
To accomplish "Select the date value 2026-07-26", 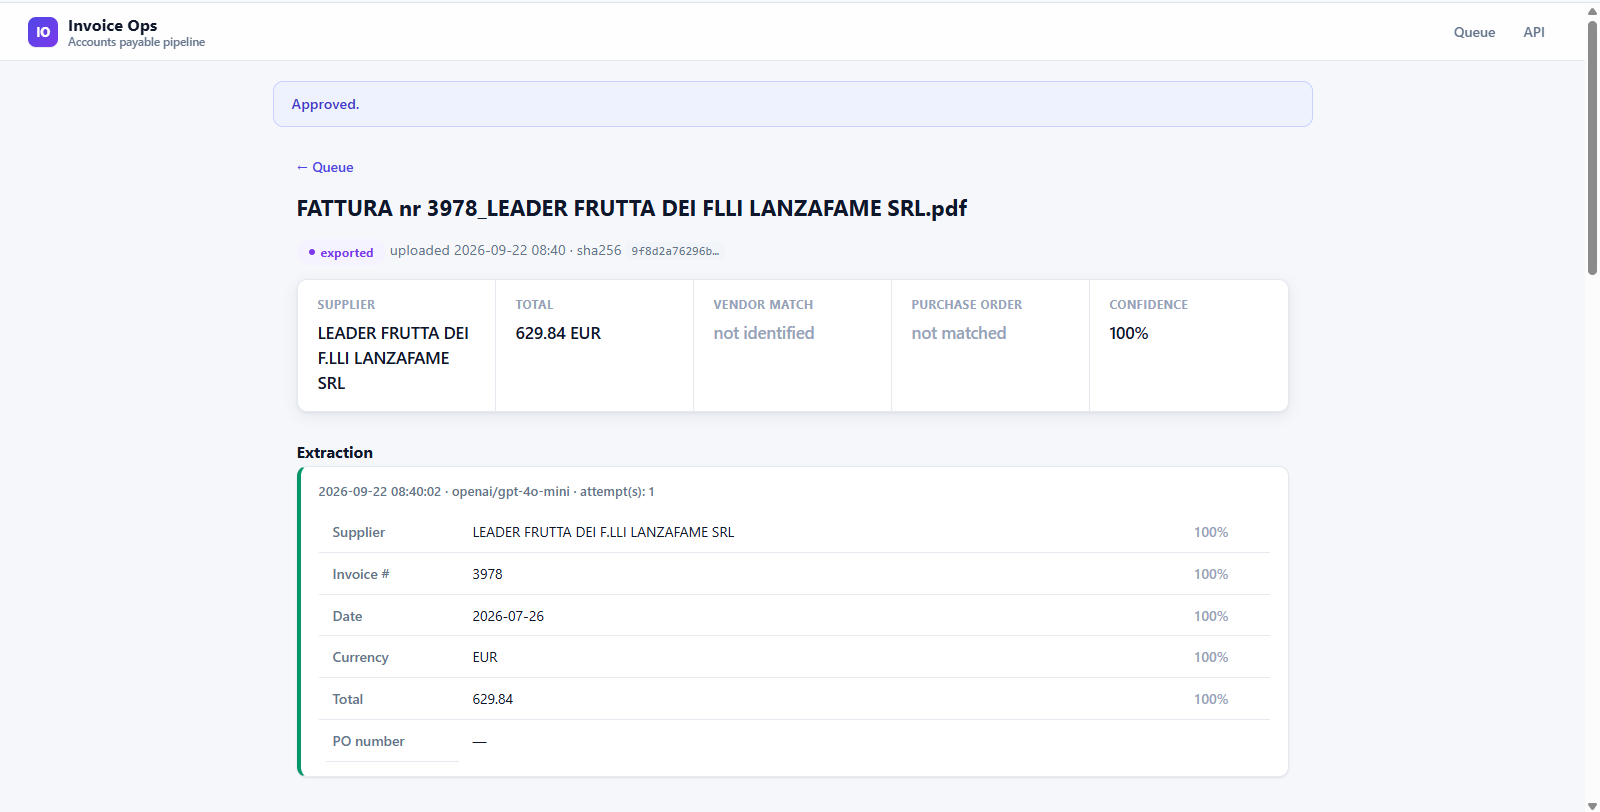I will tap(508, 616).
